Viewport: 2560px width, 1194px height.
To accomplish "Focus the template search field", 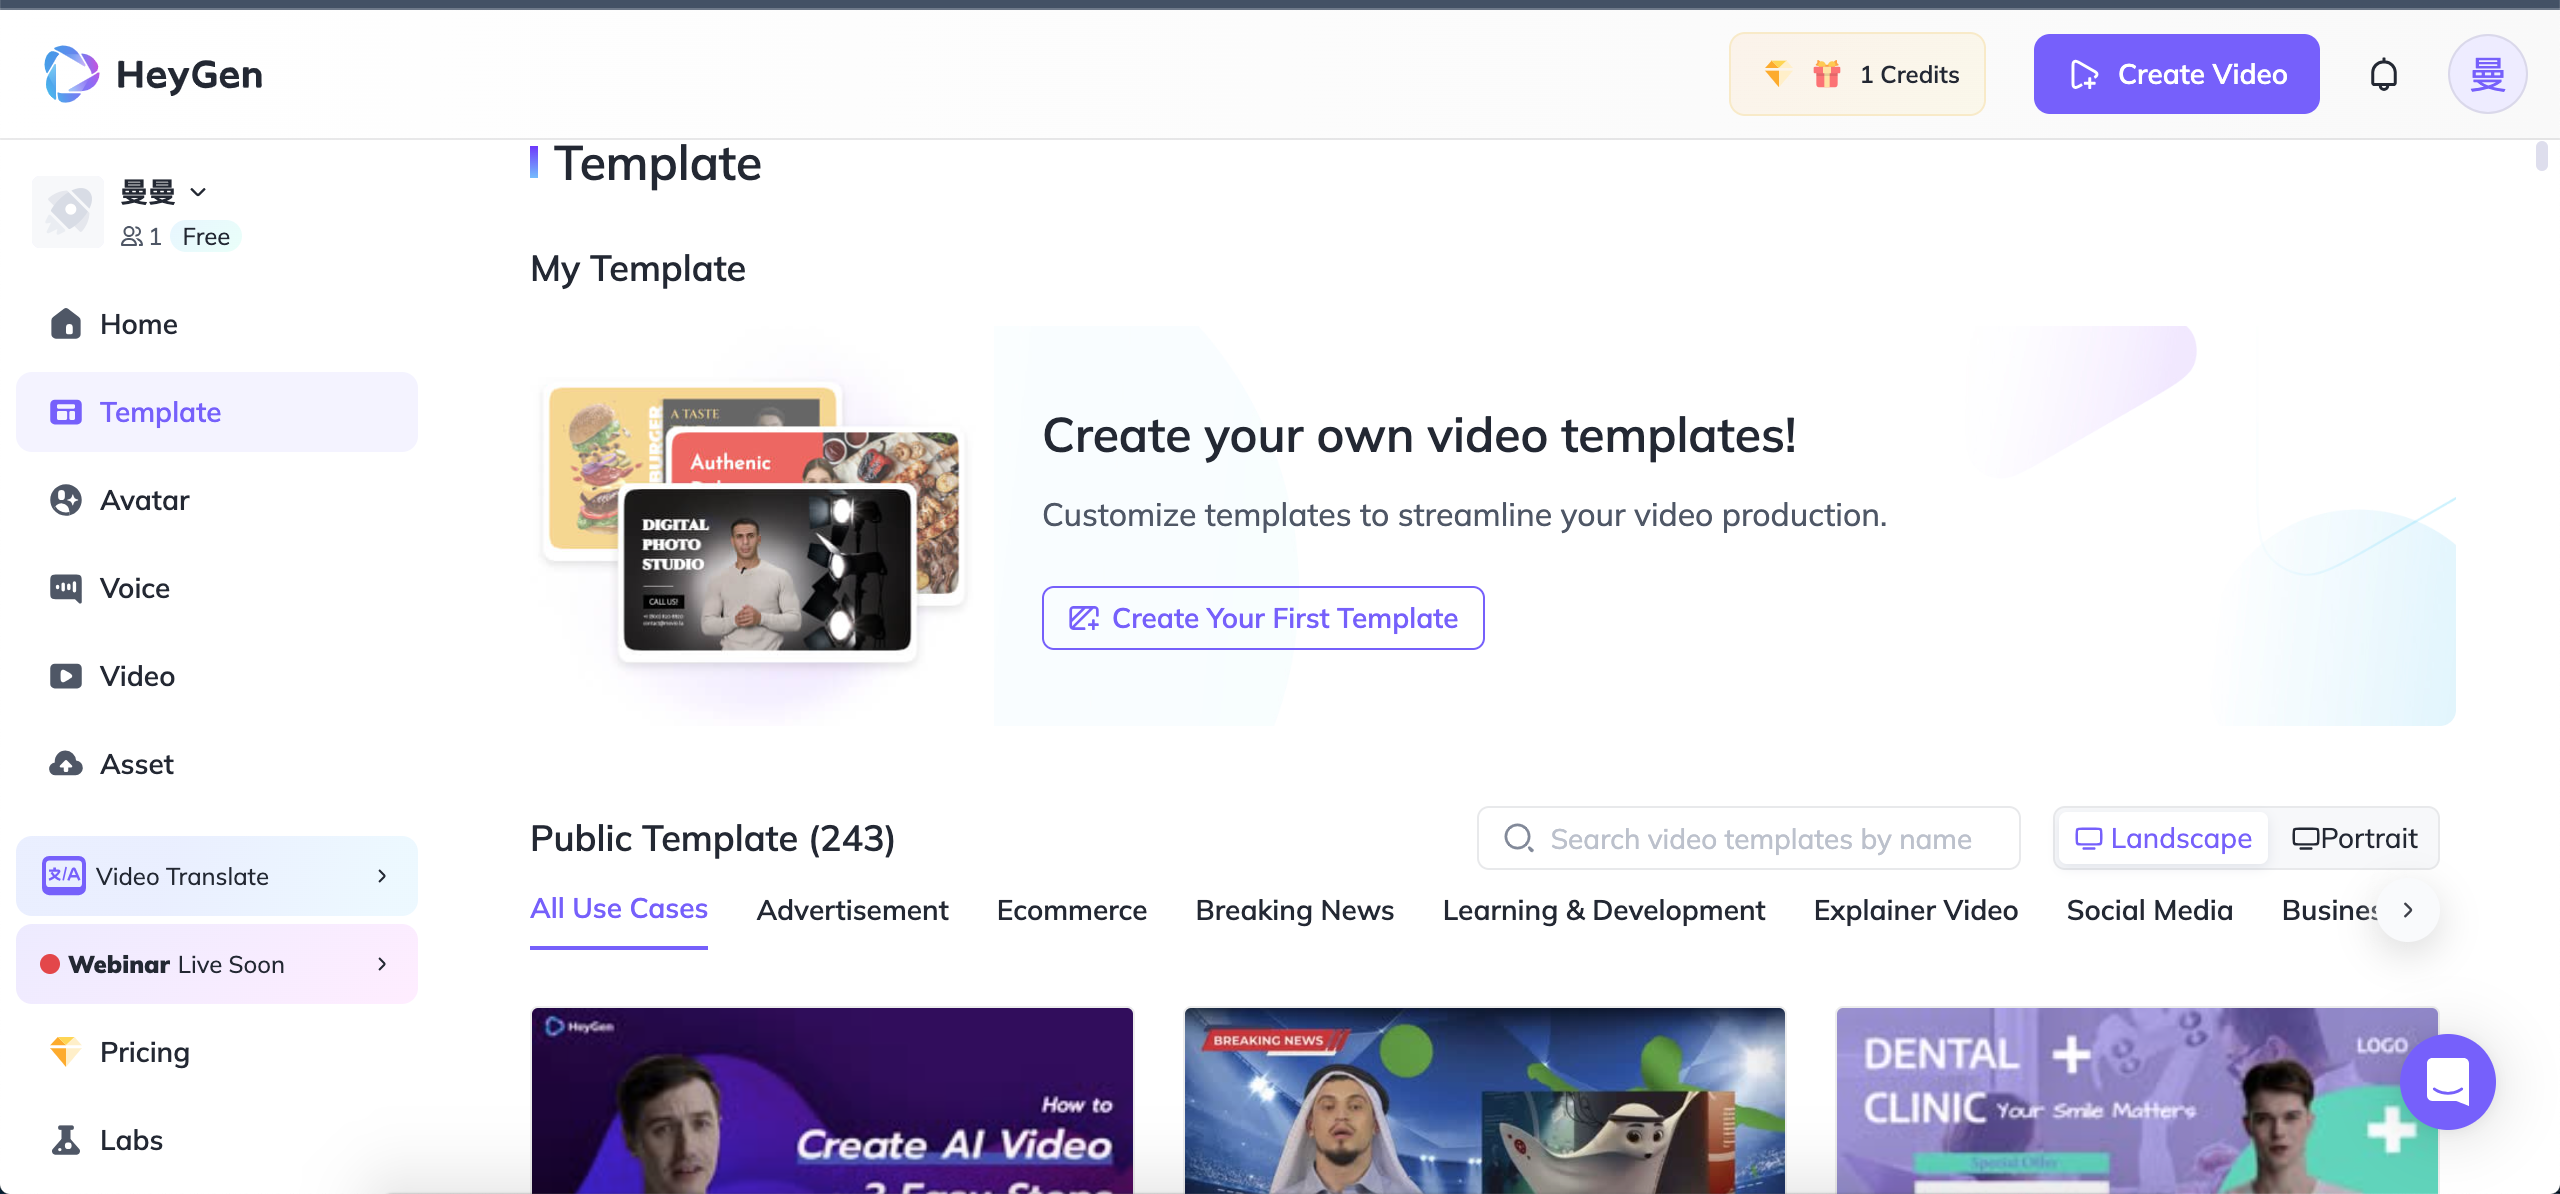I will click(1748, 838).
